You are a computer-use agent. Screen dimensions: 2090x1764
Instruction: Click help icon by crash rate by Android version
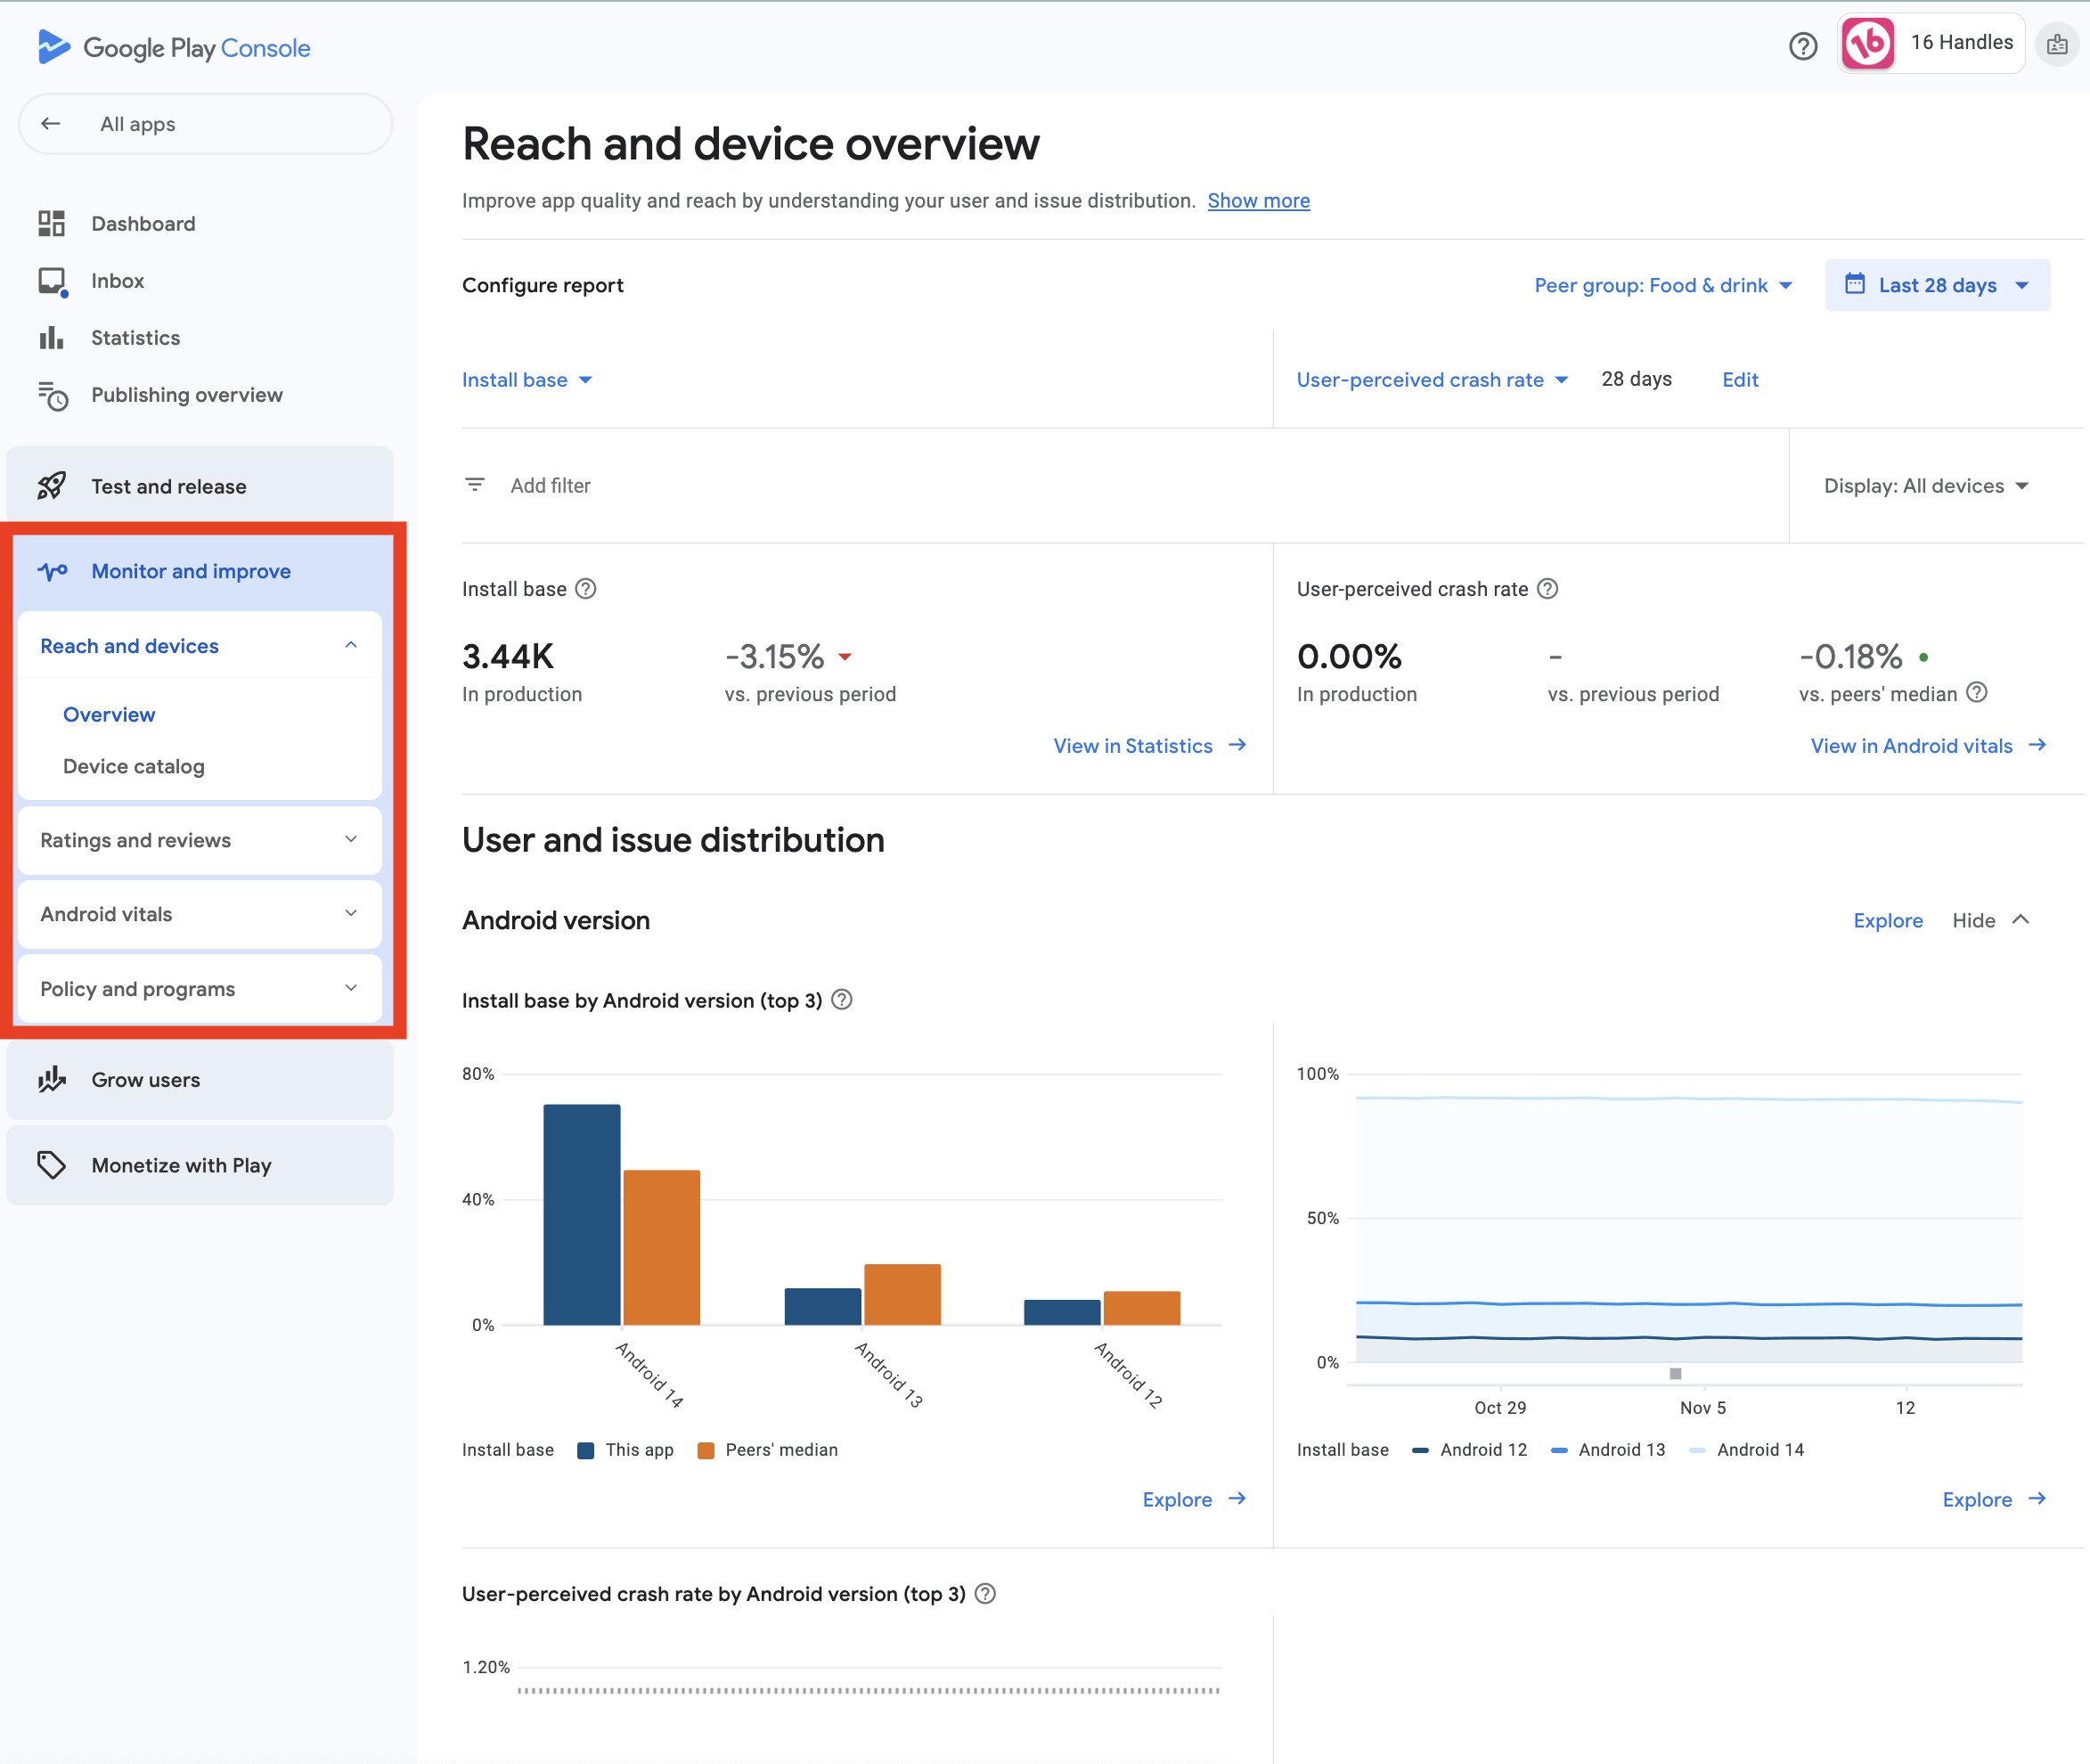tap(985, 1594)
